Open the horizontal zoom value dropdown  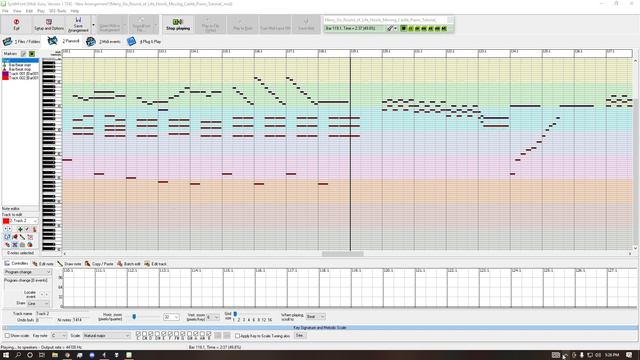click(171, 317)
